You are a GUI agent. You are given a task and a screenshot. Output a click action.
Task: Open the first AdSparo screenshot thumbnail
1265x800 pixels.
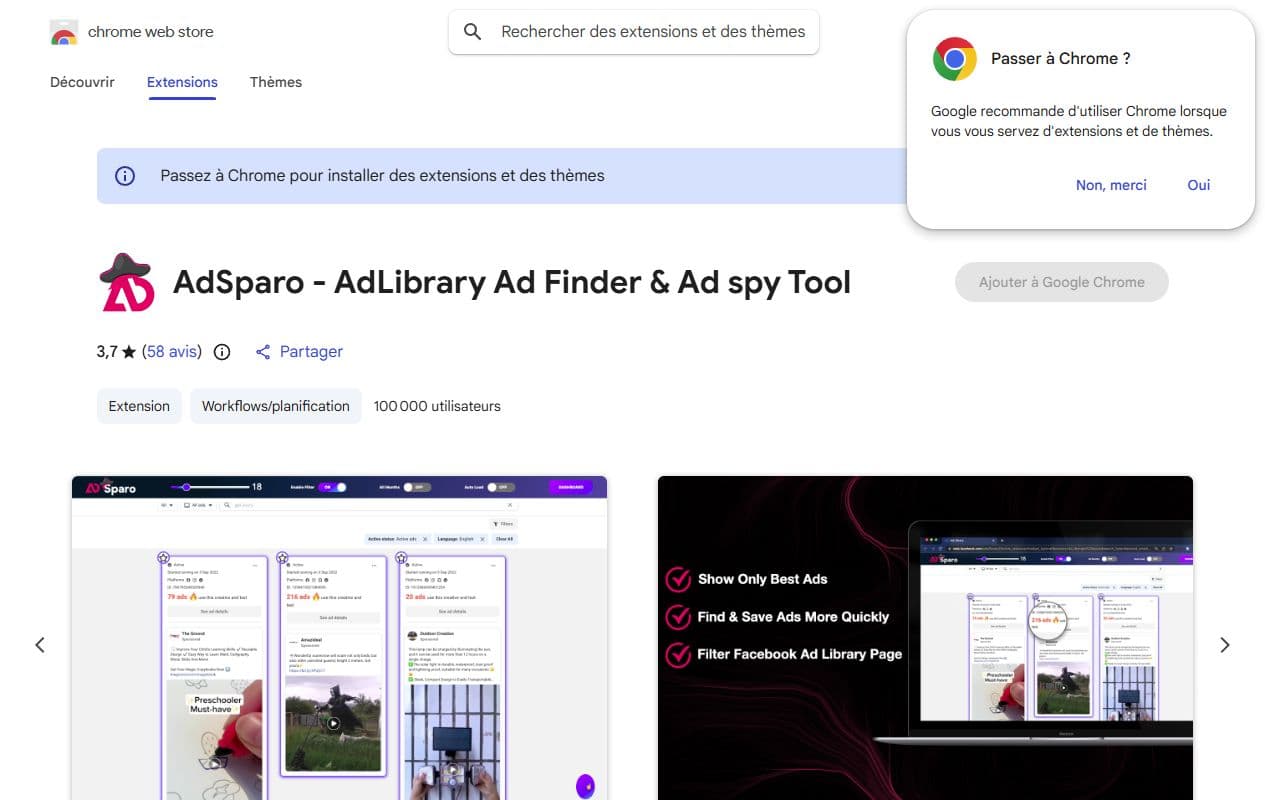tap(339, 638)
